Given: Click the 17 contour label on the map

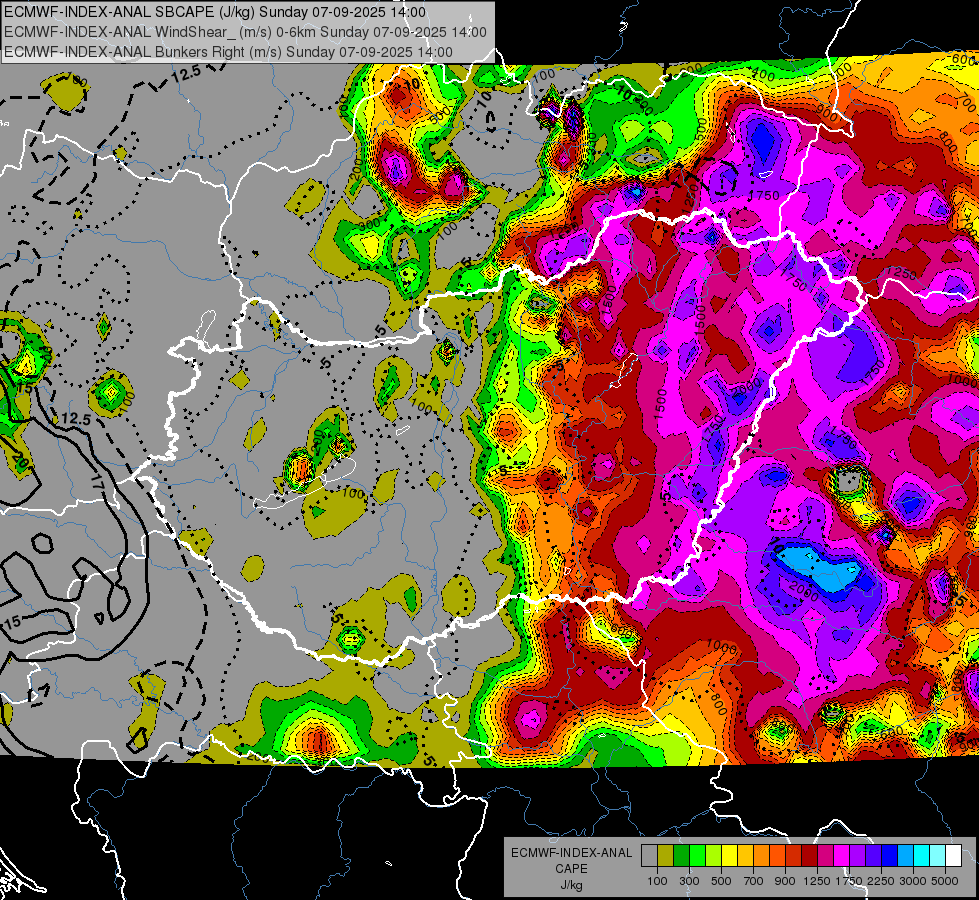Looking at the screenshot, I should 97,481.
